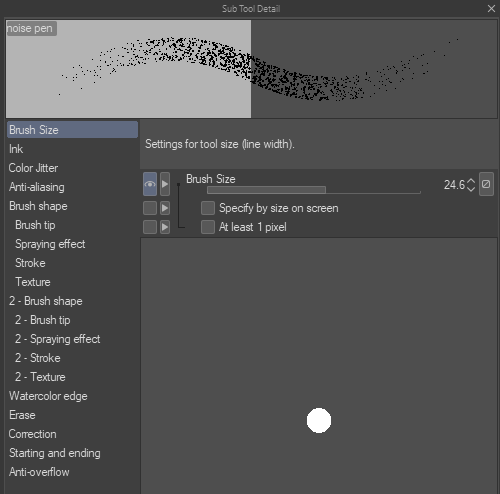Open the Brush tip category
Screen dimensions: 500x494
[72, 225]
